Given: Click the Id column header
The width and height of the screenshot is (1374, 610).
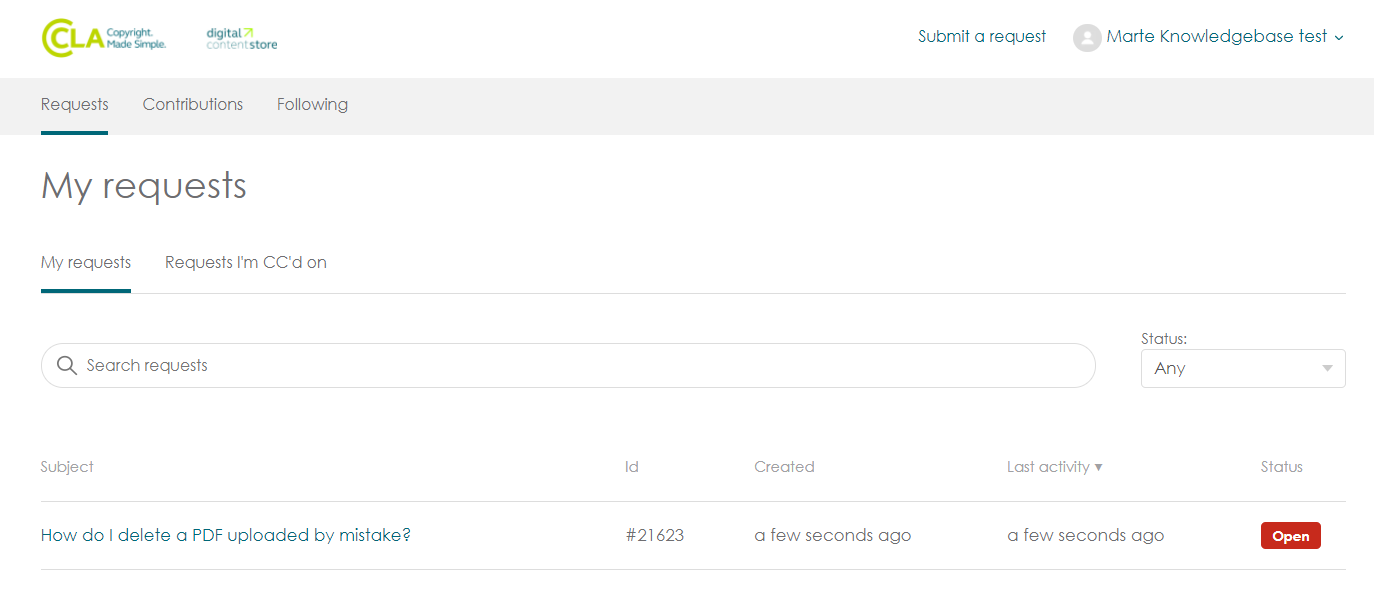Looking at the screenshot, I should click(x=632, y=467).
